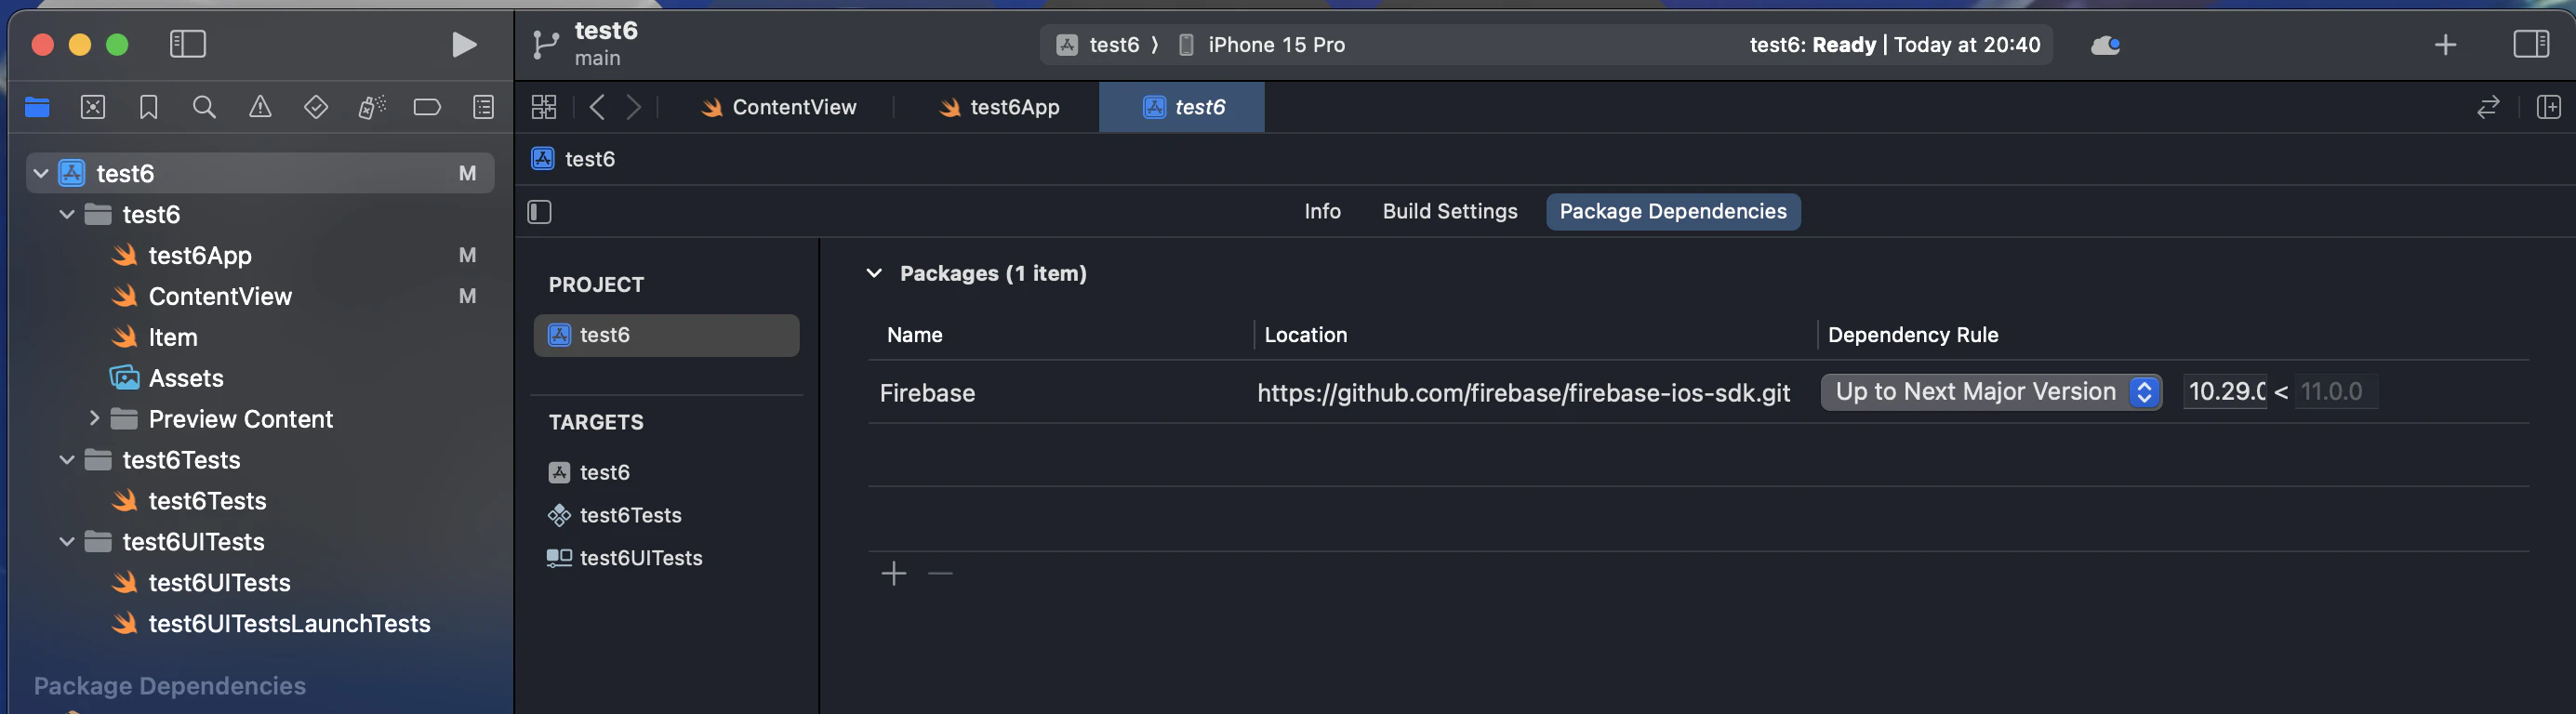
Task: Expand the Preview Content folder
Action: pos(94,418)
